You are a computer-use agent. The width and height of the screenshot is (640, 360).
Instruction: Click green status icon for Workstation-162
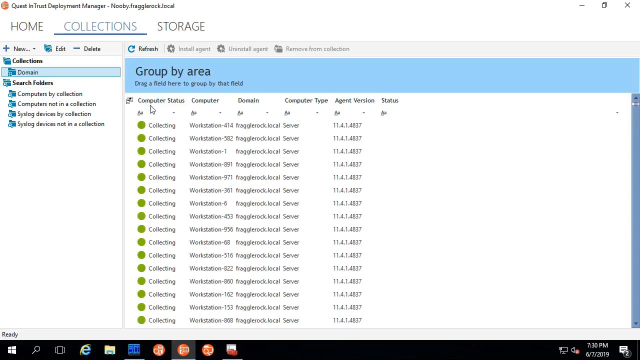pyautogui.click(x=141, y=294)
